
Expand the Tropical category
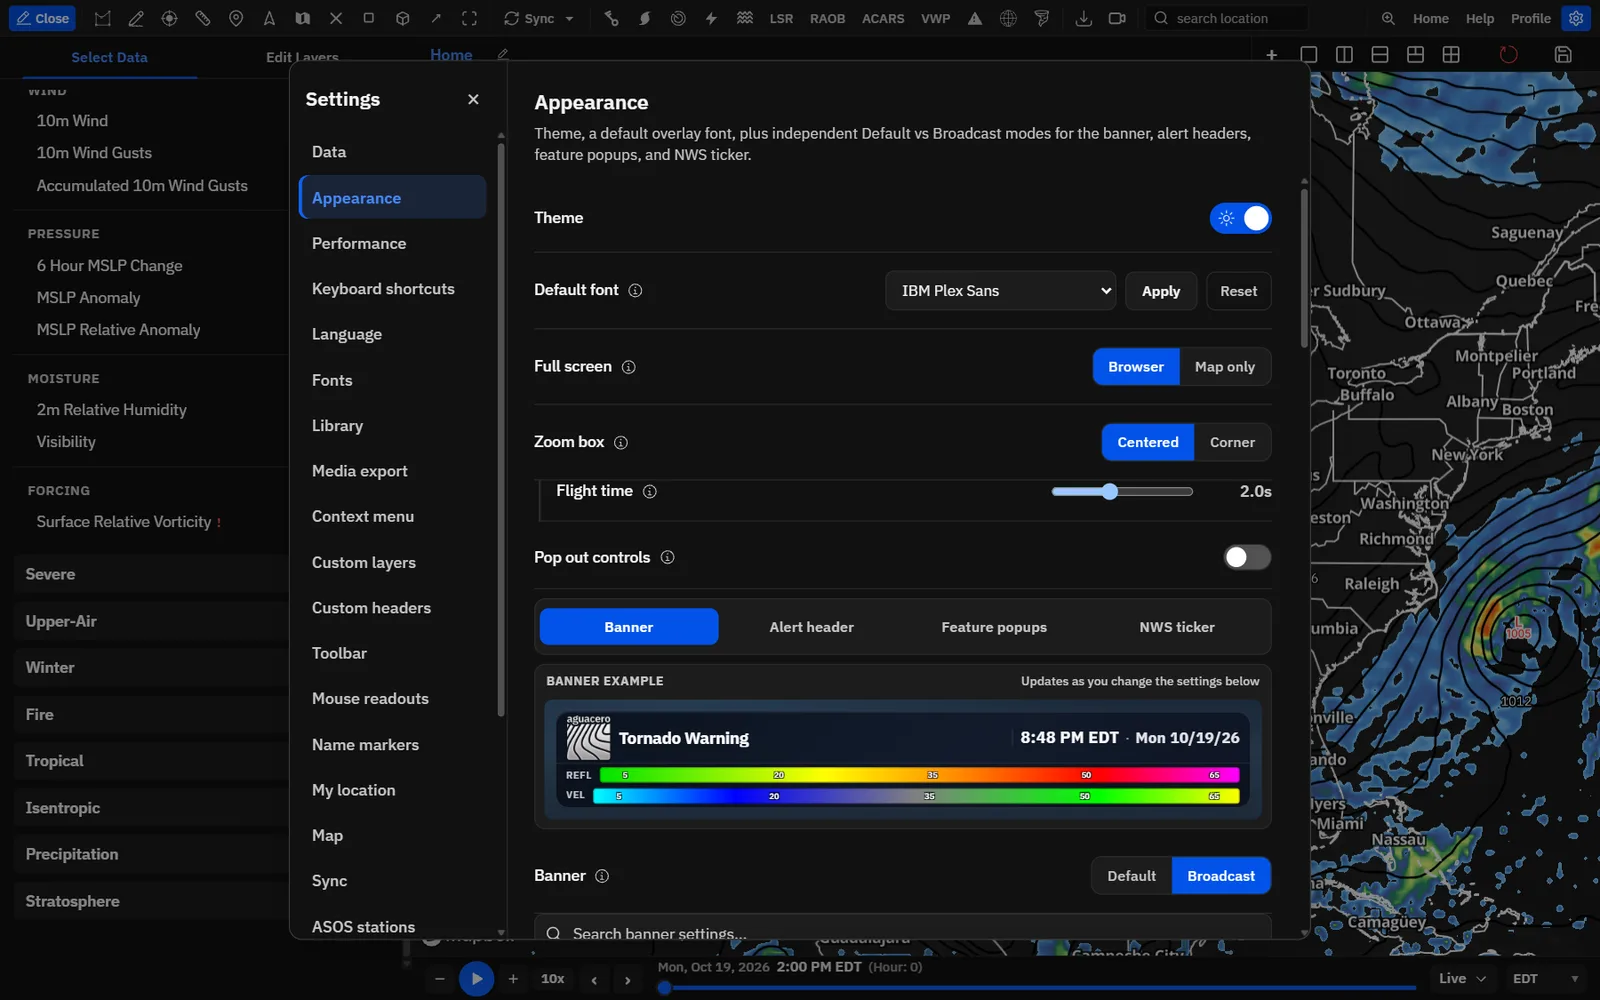pyautogui.click(x=150, y=761)
